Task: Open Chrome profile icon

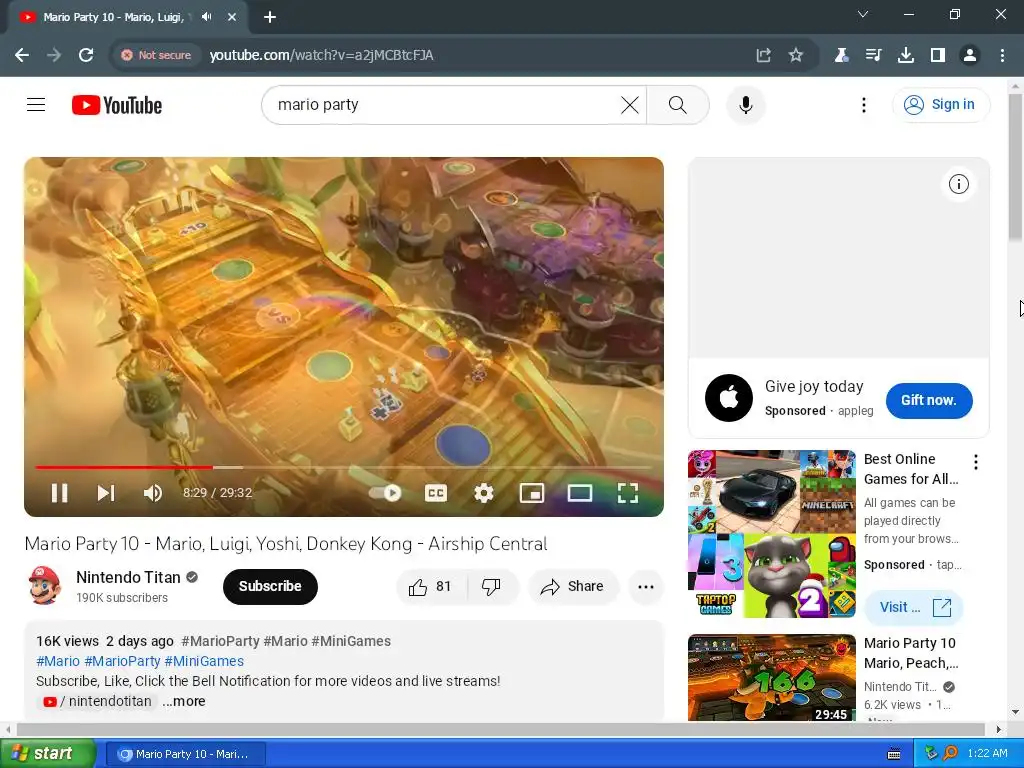Action: click(970, 55)
